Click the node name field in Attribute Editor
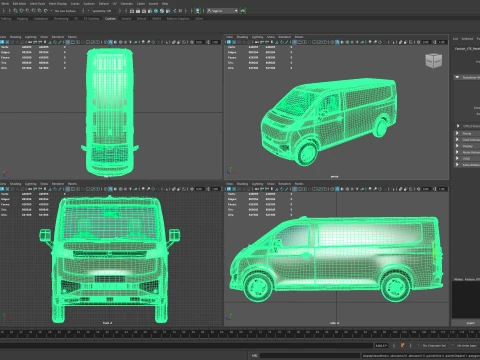Screen dimensions: 480x360 pyautogui.click(x=468, y=49)
